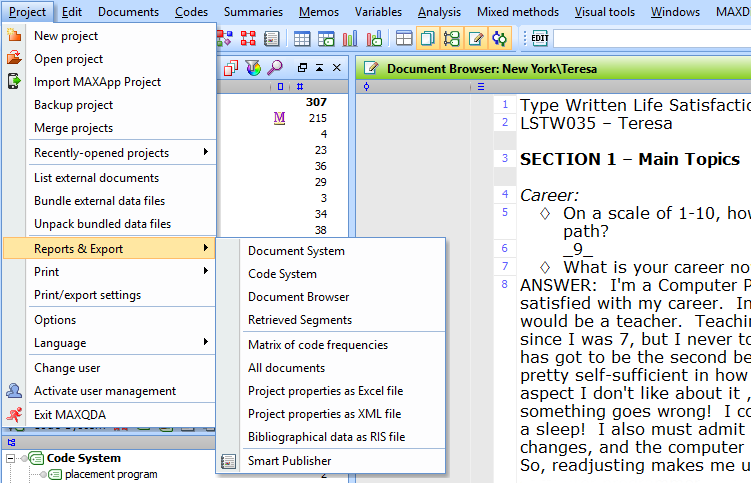
Task: Open the bar chart with code tag icon
Action: (374, 38)
